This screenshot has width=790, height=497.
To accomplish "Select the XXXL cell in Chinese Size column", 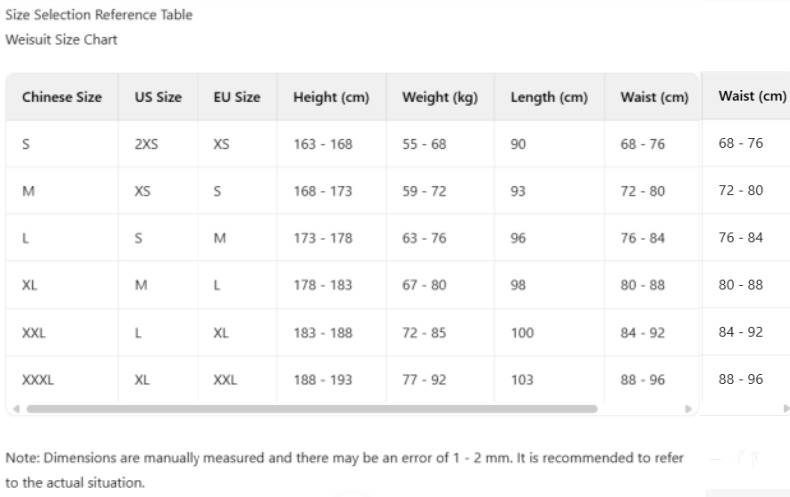I will 38,380.
